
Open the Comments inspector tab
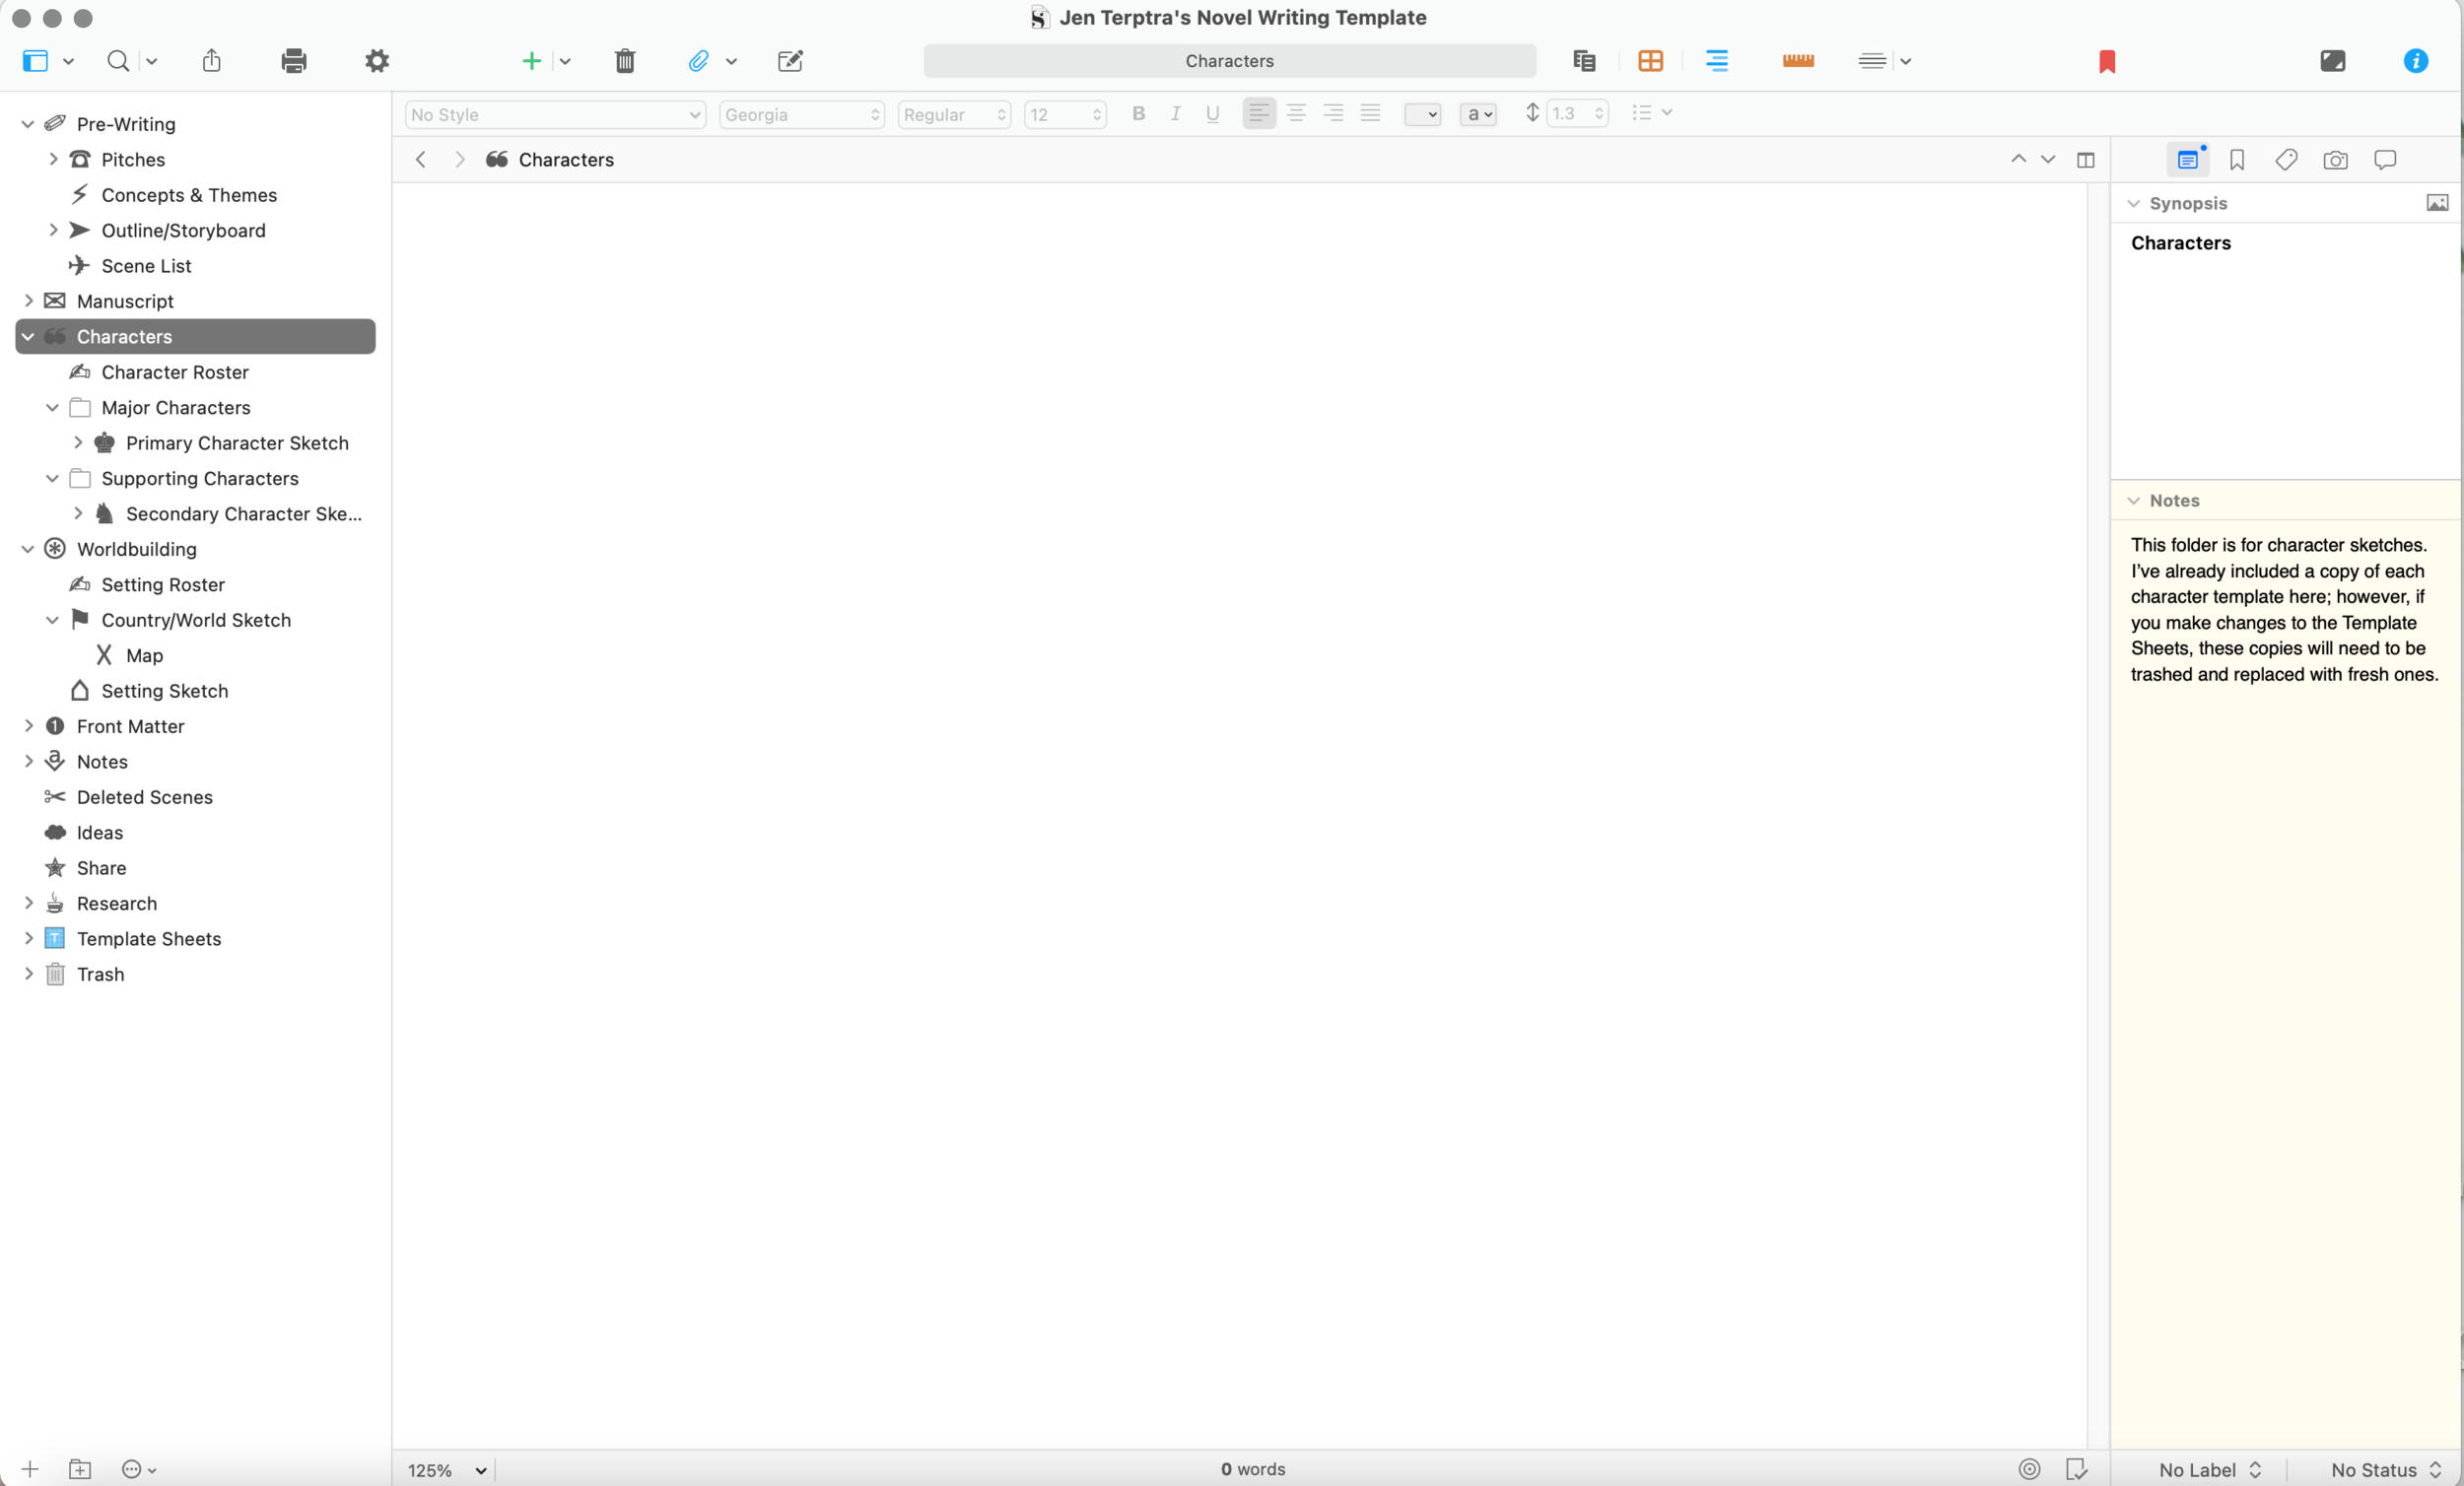coord(2385,160)
